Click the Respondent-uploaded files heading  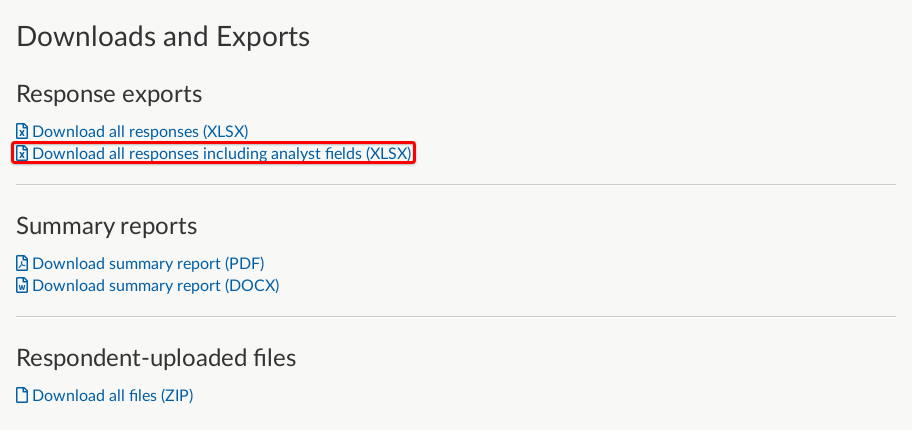click(156, 358)
